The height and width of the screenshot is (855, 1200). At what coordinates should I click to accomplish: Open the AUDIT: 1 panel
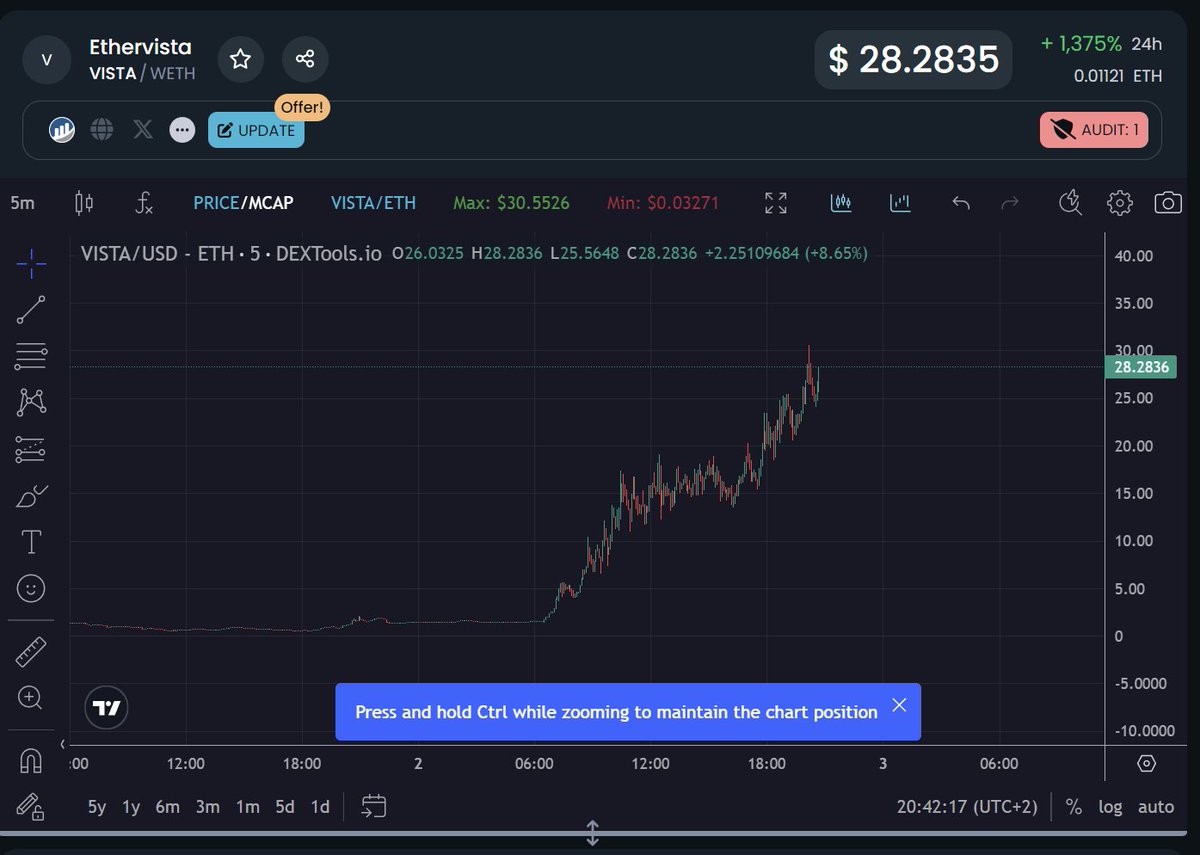point(1094,129)
